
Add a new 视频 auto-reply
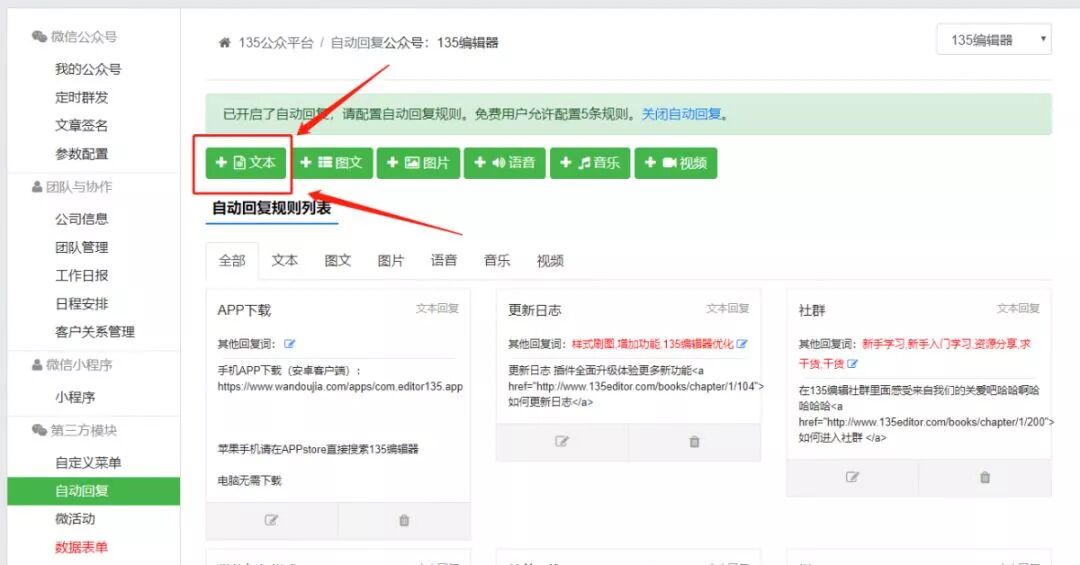[675, 163]
